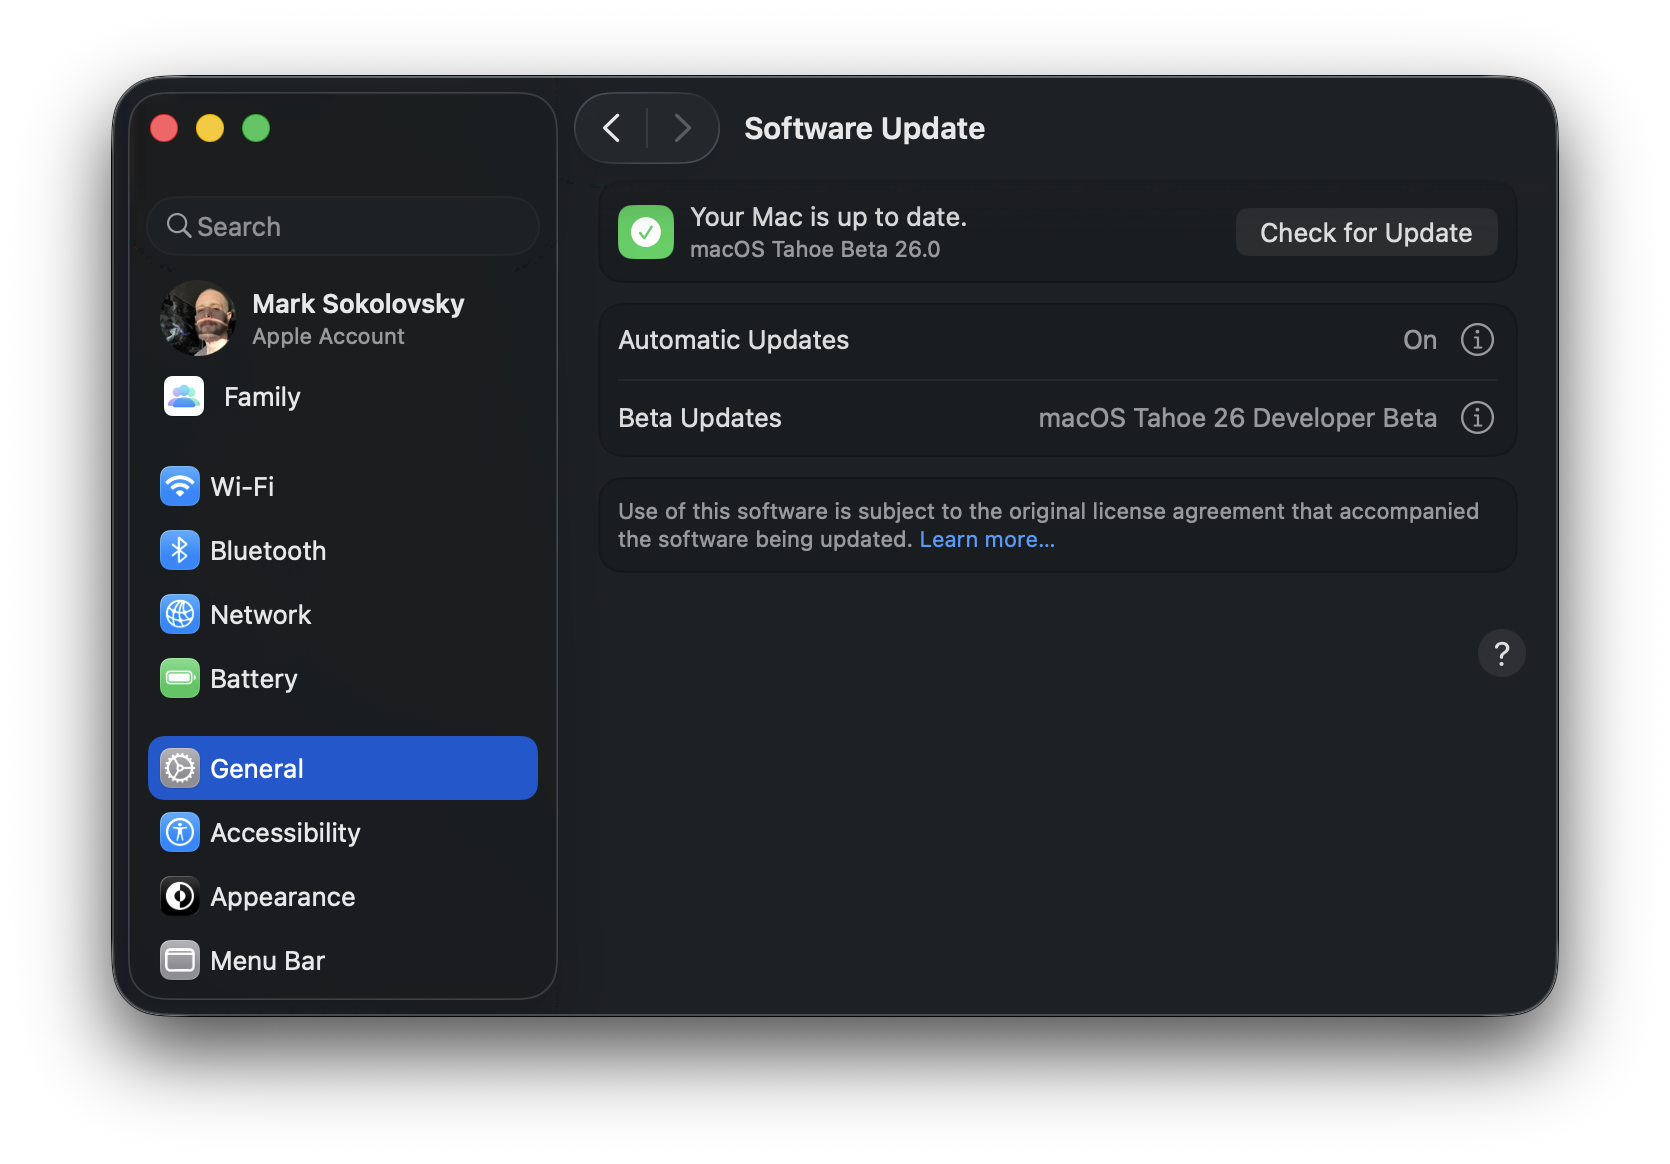Click the Search field
Image resolution: width=1670 pixels, height=1164 pixels.
343,227
